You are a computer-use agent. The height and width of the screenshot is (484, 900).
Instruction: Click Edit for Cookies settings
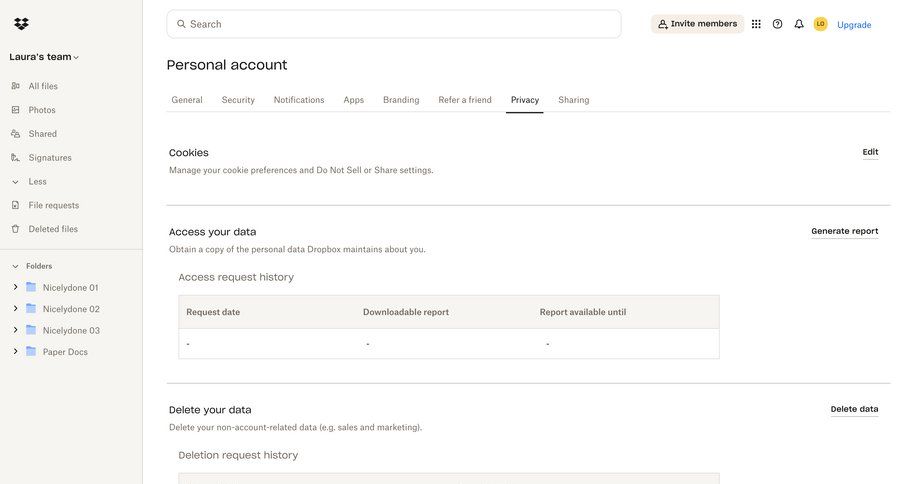(x=870, y=152)
